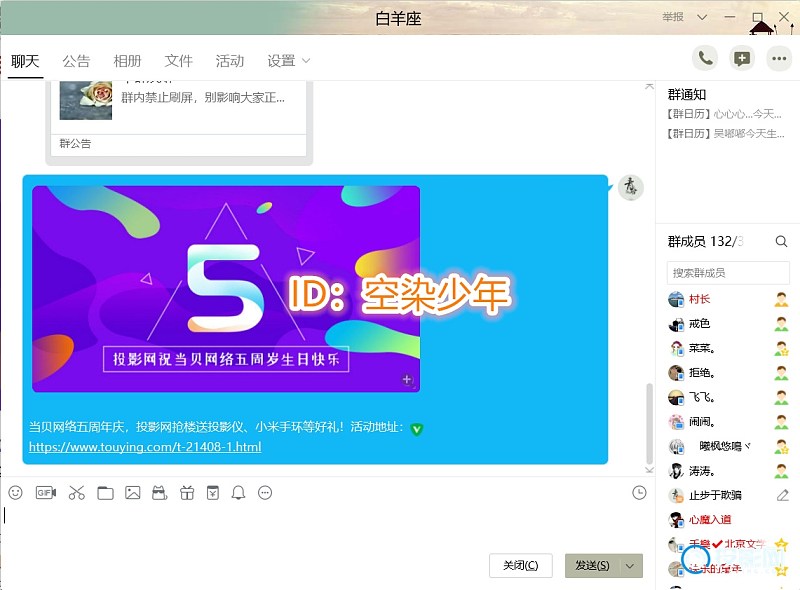Screen dimensions: 800x590
Task: Open the red packet yuan icon
Action: 213,493
